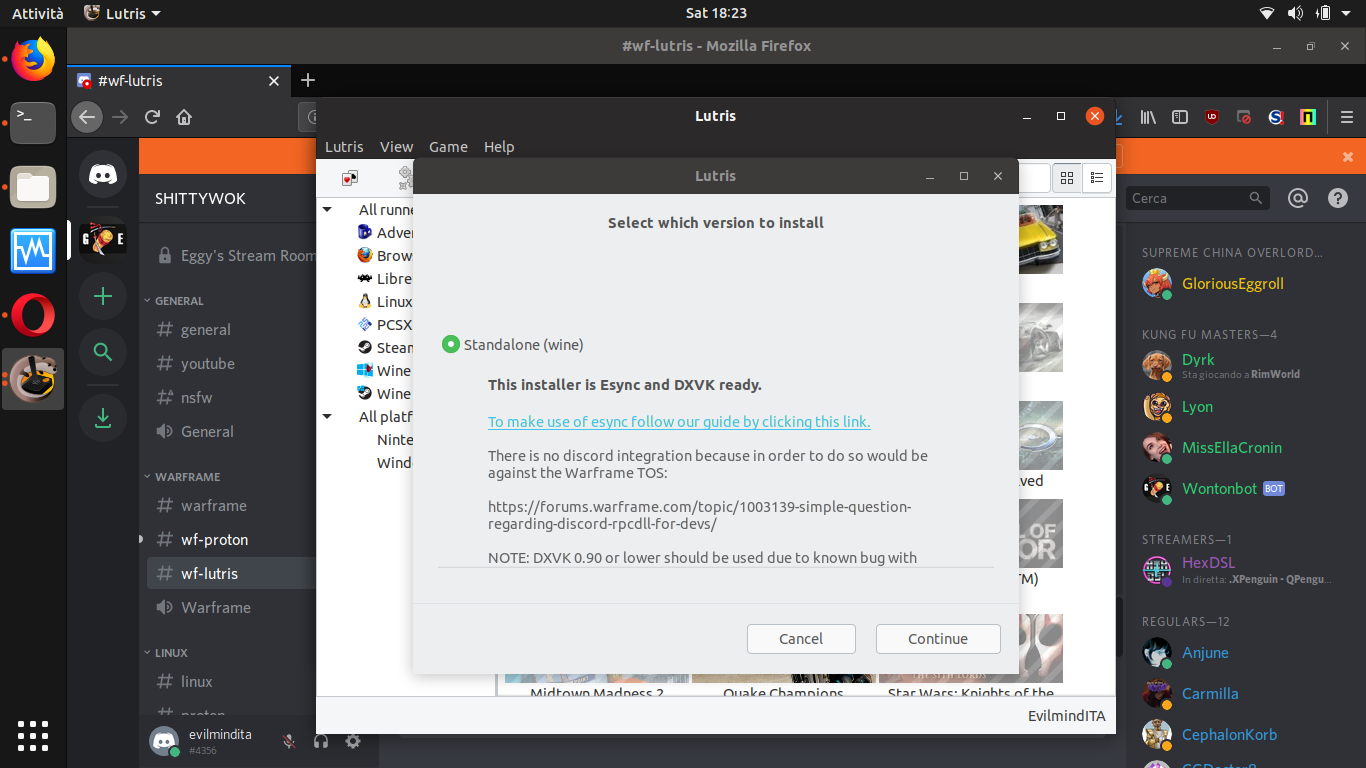Dismiss the orange Discord notice bar

pos(1348,157)
